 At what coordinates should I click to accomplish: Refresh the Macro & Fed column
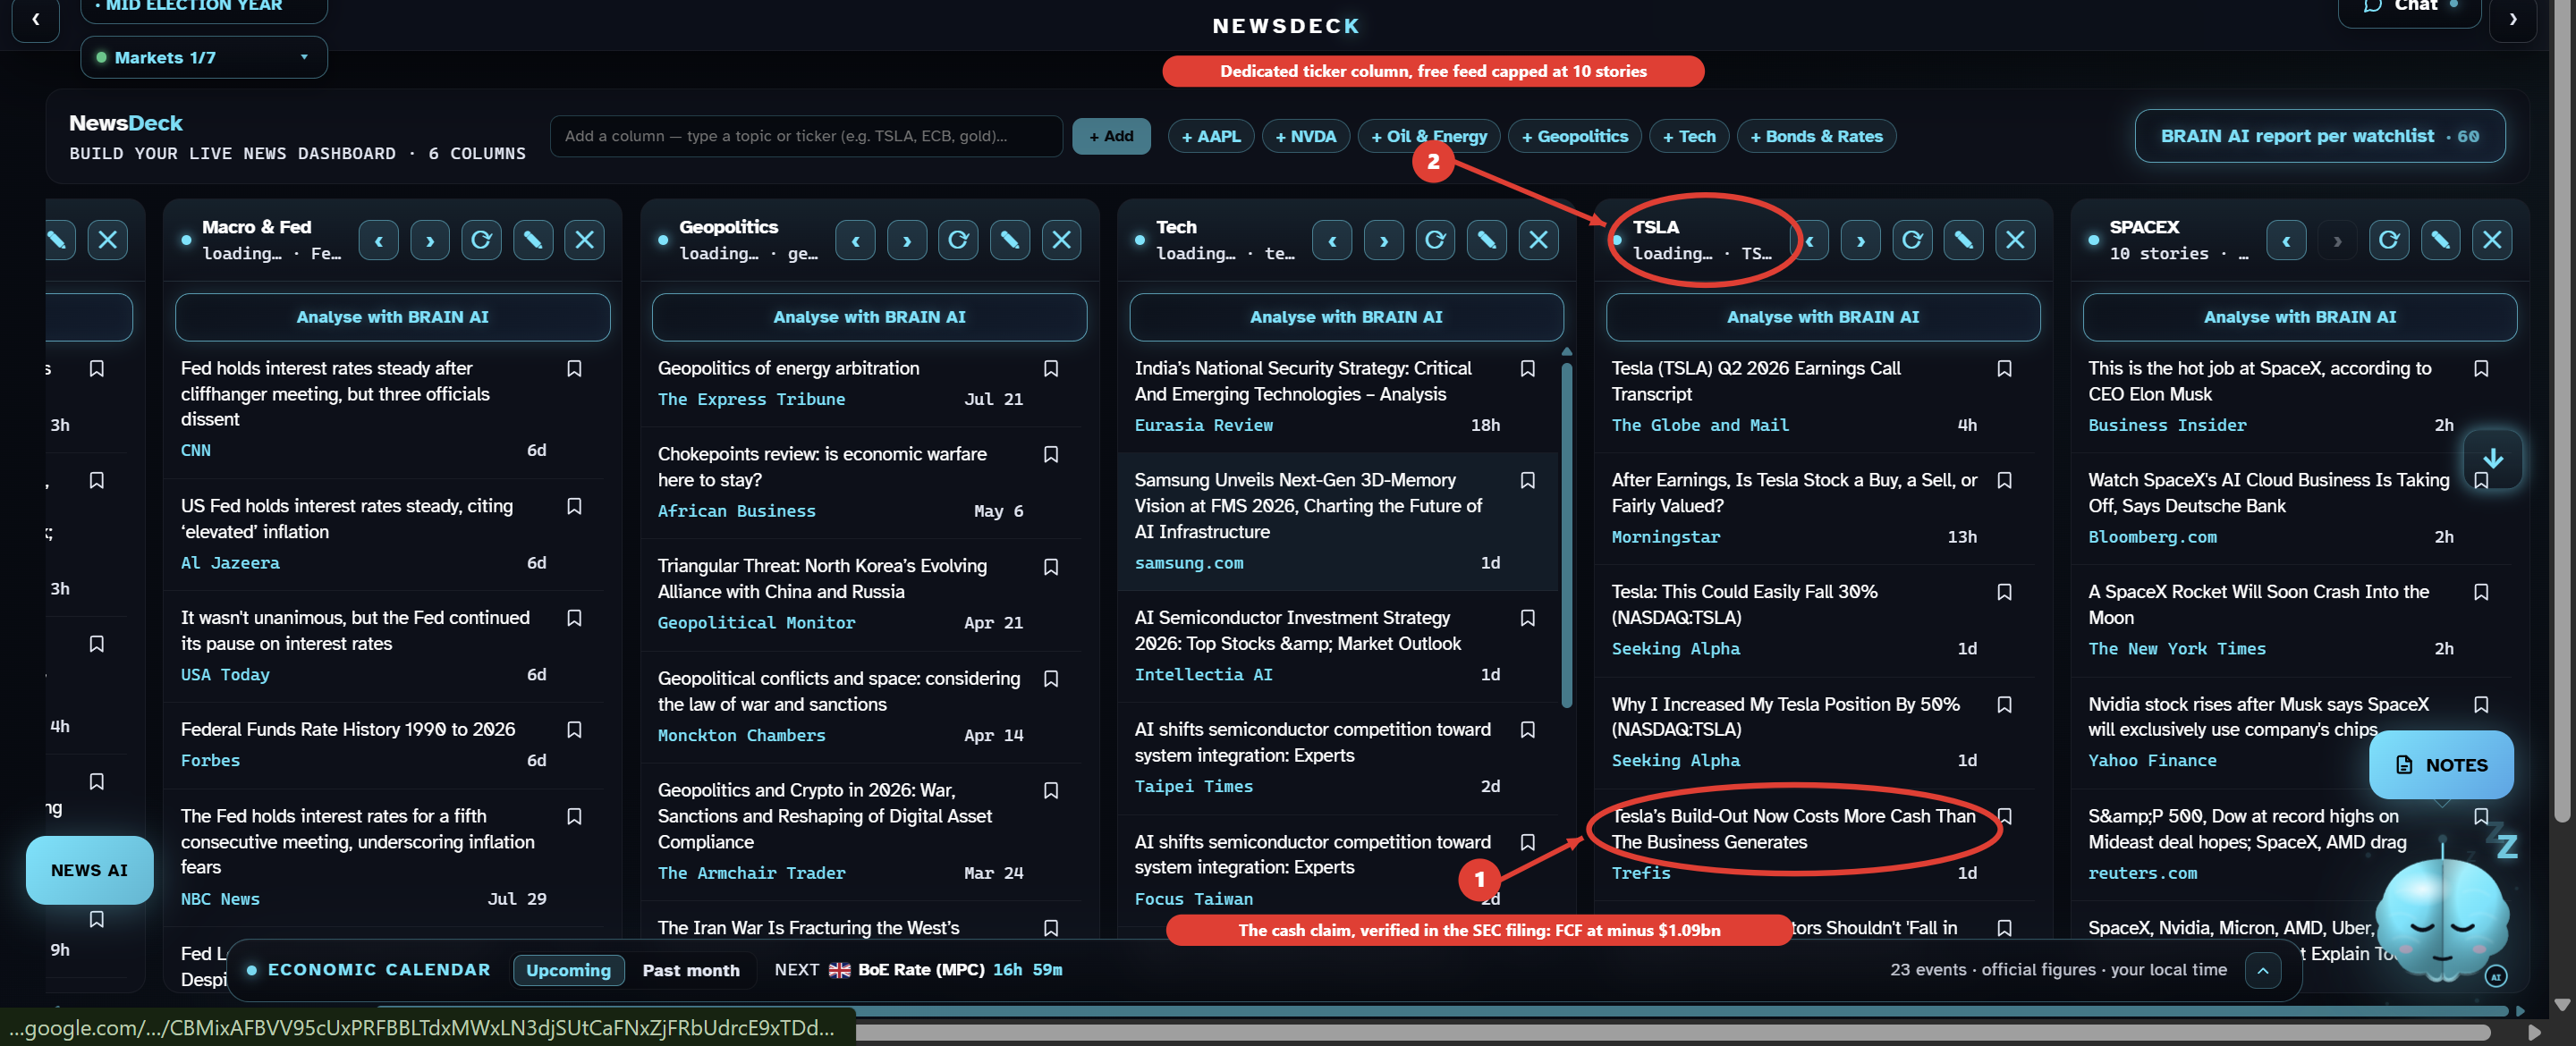481,240
